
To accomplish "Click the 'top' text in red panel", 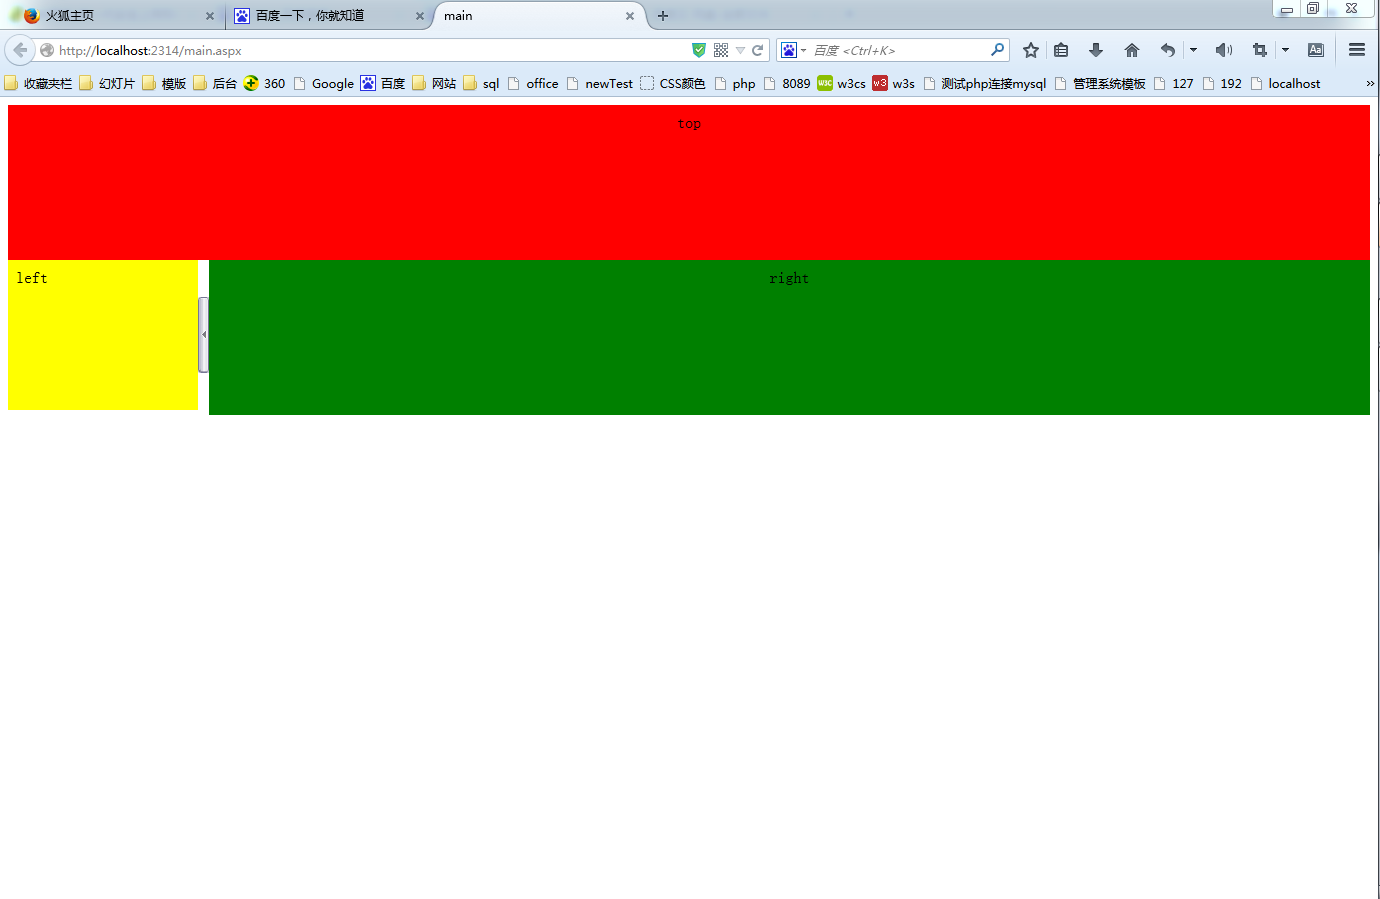I will 689,124.
